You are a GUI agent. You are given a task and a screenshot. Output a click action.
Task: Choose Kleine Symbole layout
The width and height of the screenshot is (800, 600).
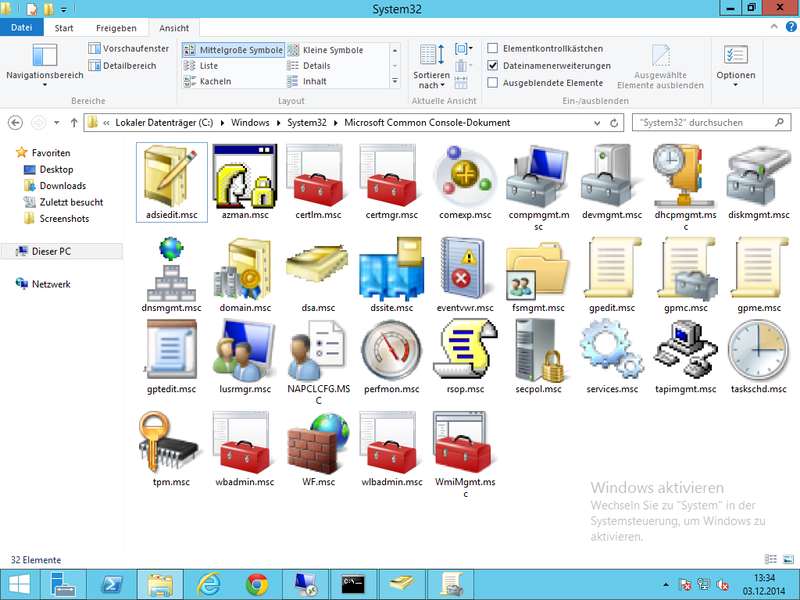(x=326, y=50)
